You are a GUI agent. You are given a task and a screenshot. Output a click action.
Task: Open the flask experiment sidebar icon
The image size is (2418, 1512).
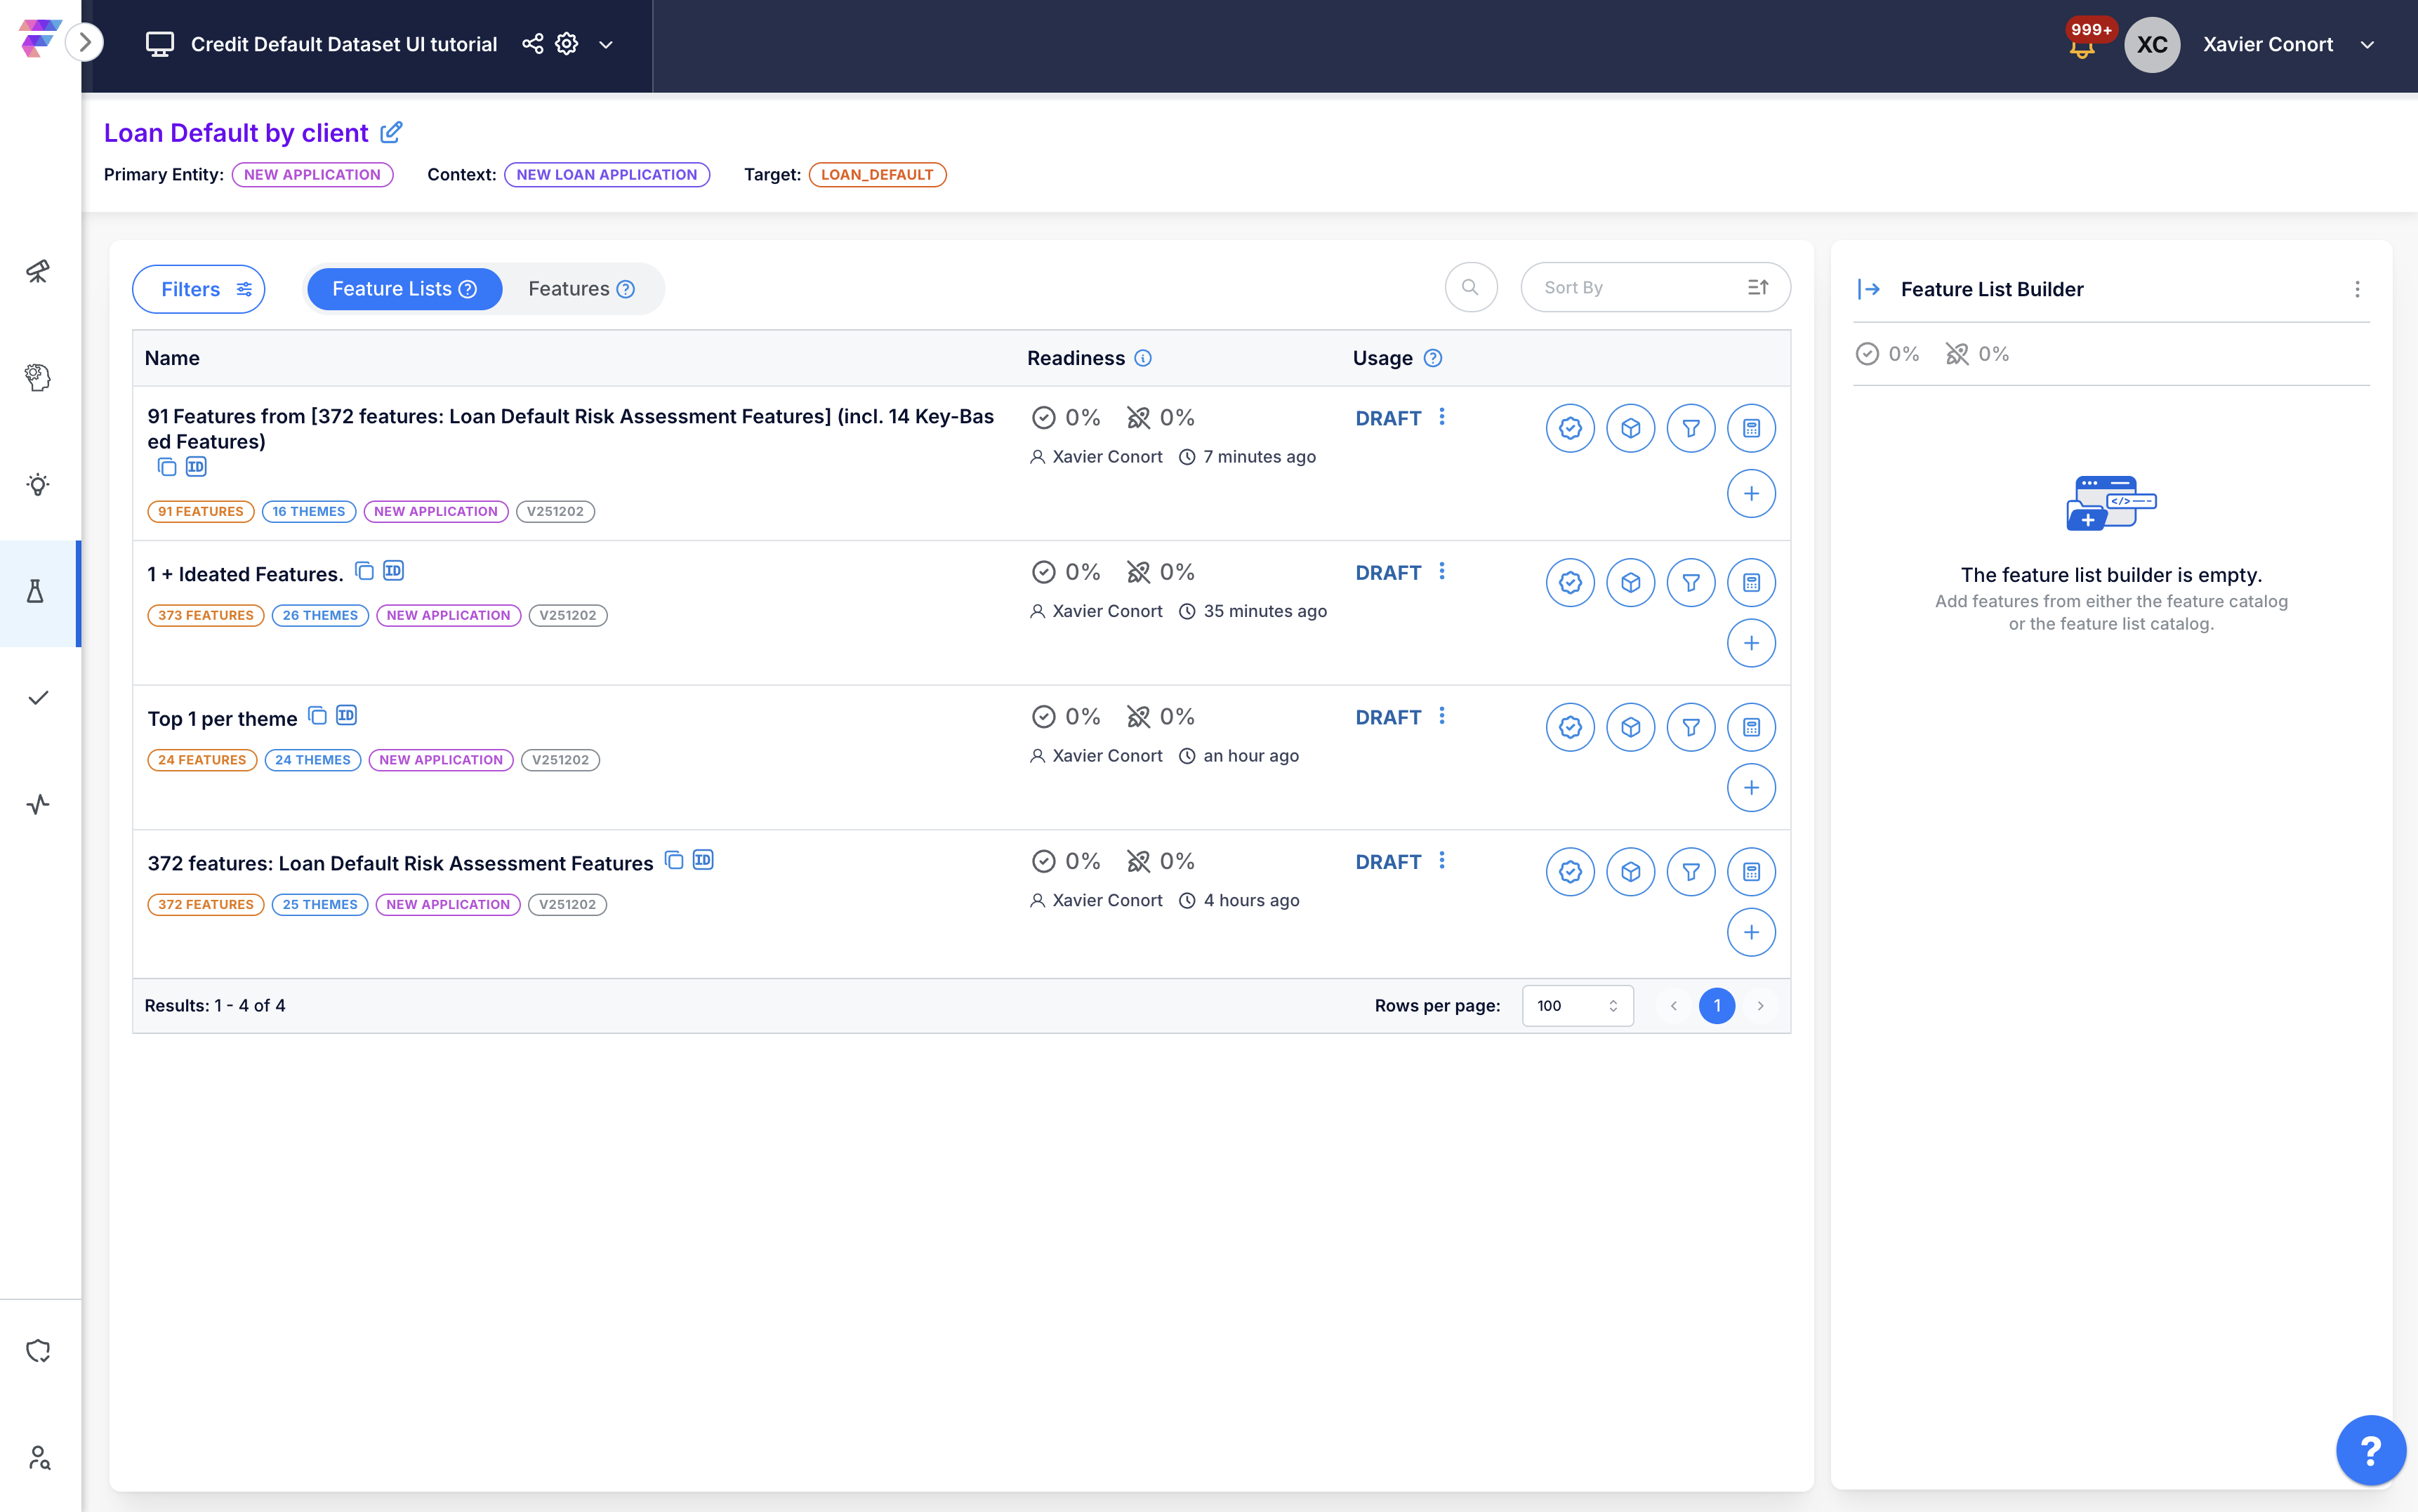click(x=36, y=591)
